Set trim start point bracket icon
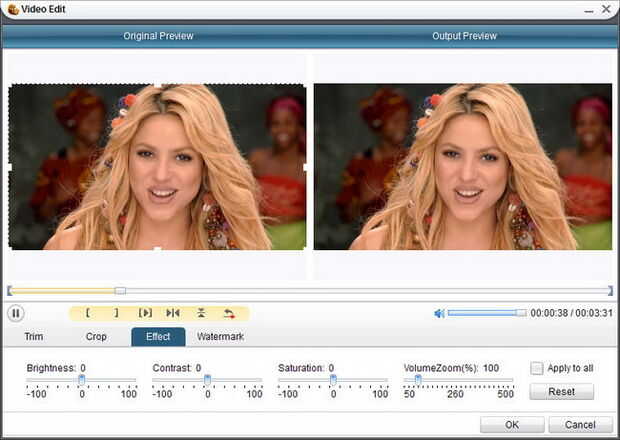620x440 pixels. point(88,313)
